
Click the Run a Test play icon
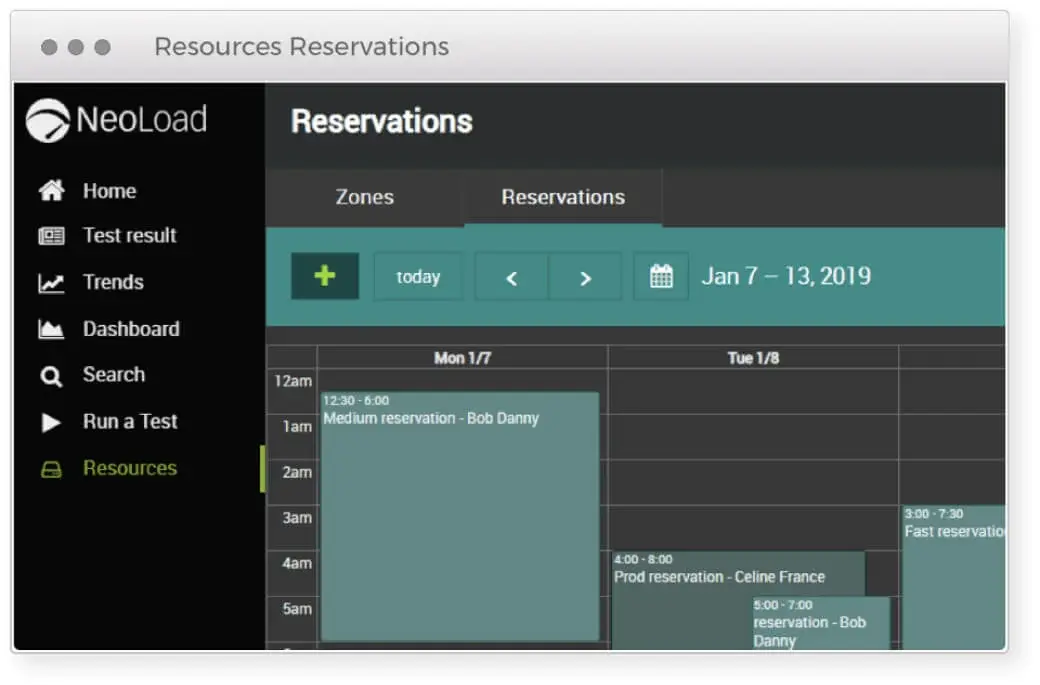point(51,422)
